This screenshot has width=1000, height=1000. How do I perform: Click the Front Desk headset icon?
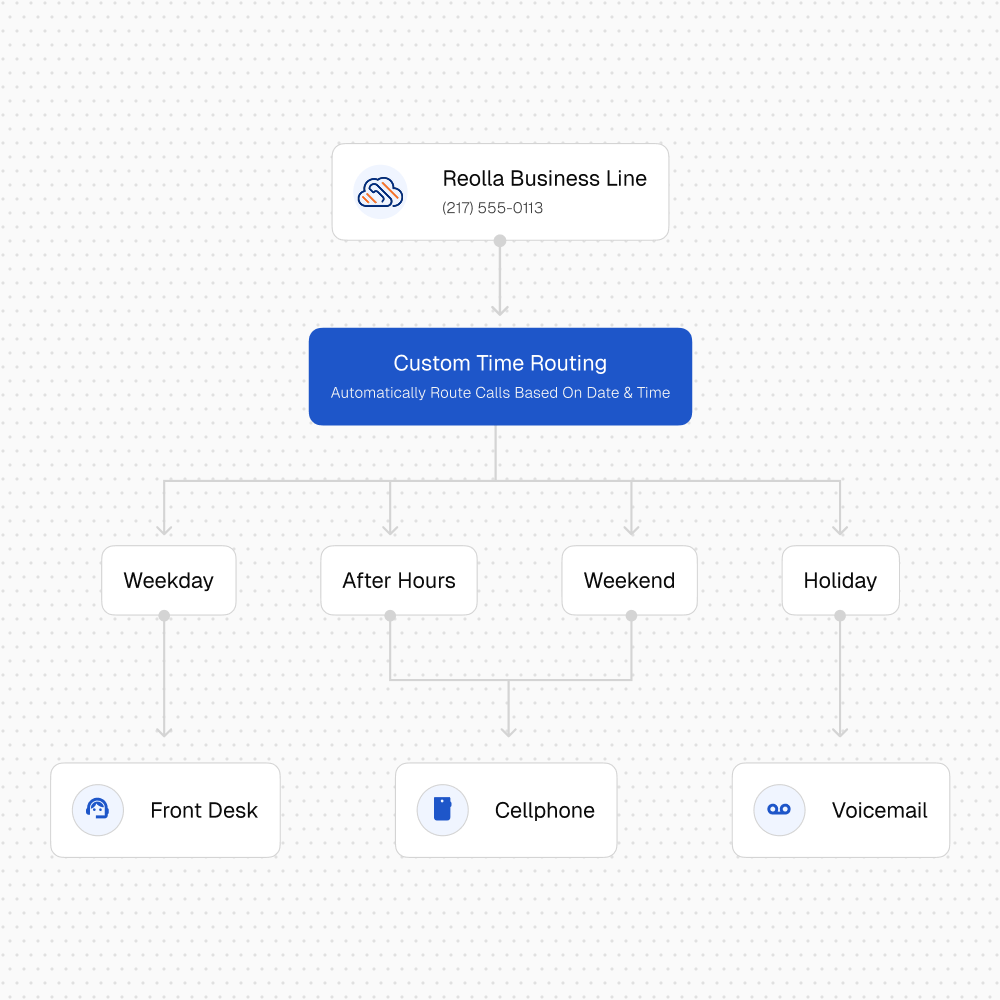tap(98, 810)
